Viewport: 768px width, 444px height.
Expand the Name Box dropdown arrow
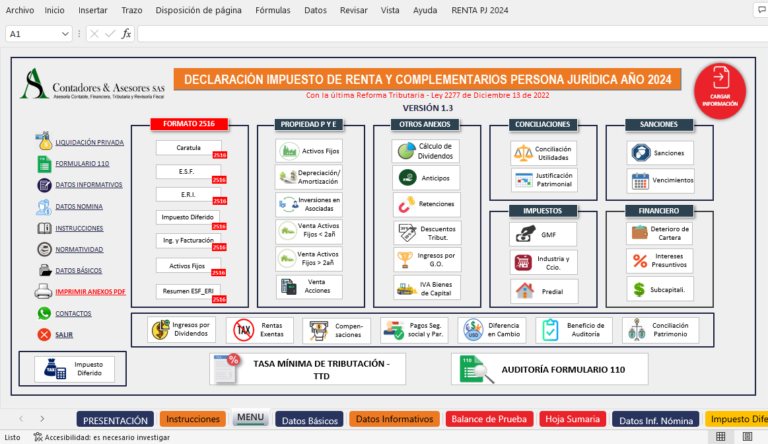click(x=65, y=34)
